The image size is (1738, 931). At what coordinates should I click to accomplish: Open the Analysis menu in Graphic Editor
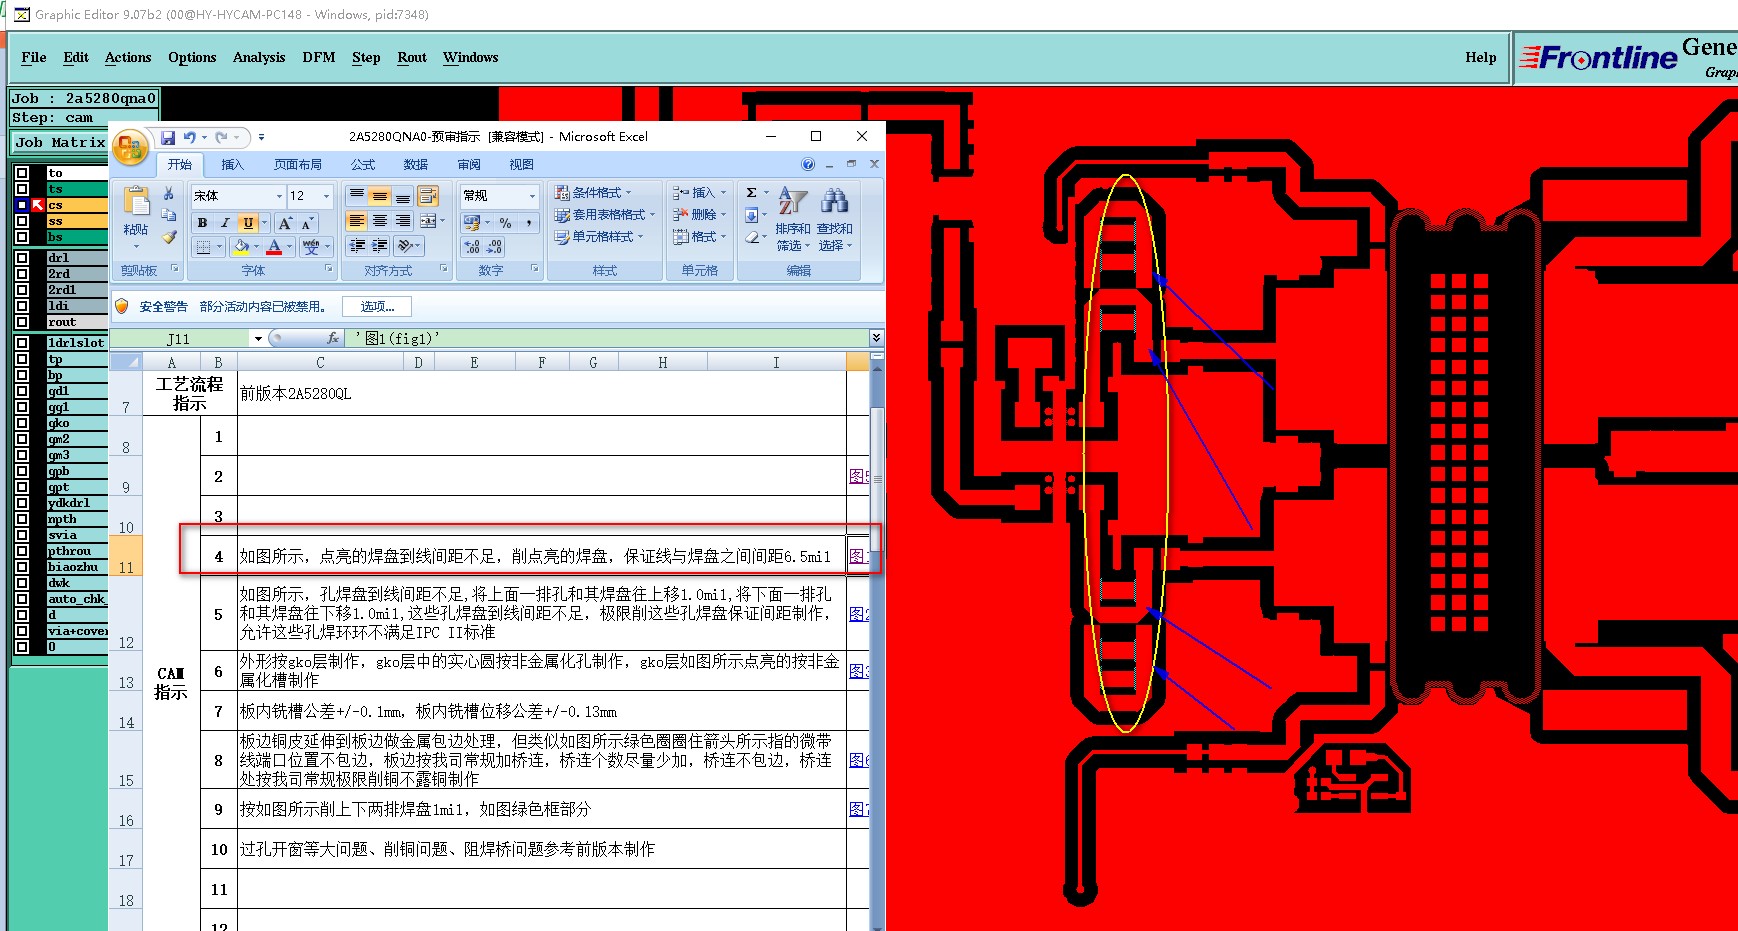click(259, 57)
